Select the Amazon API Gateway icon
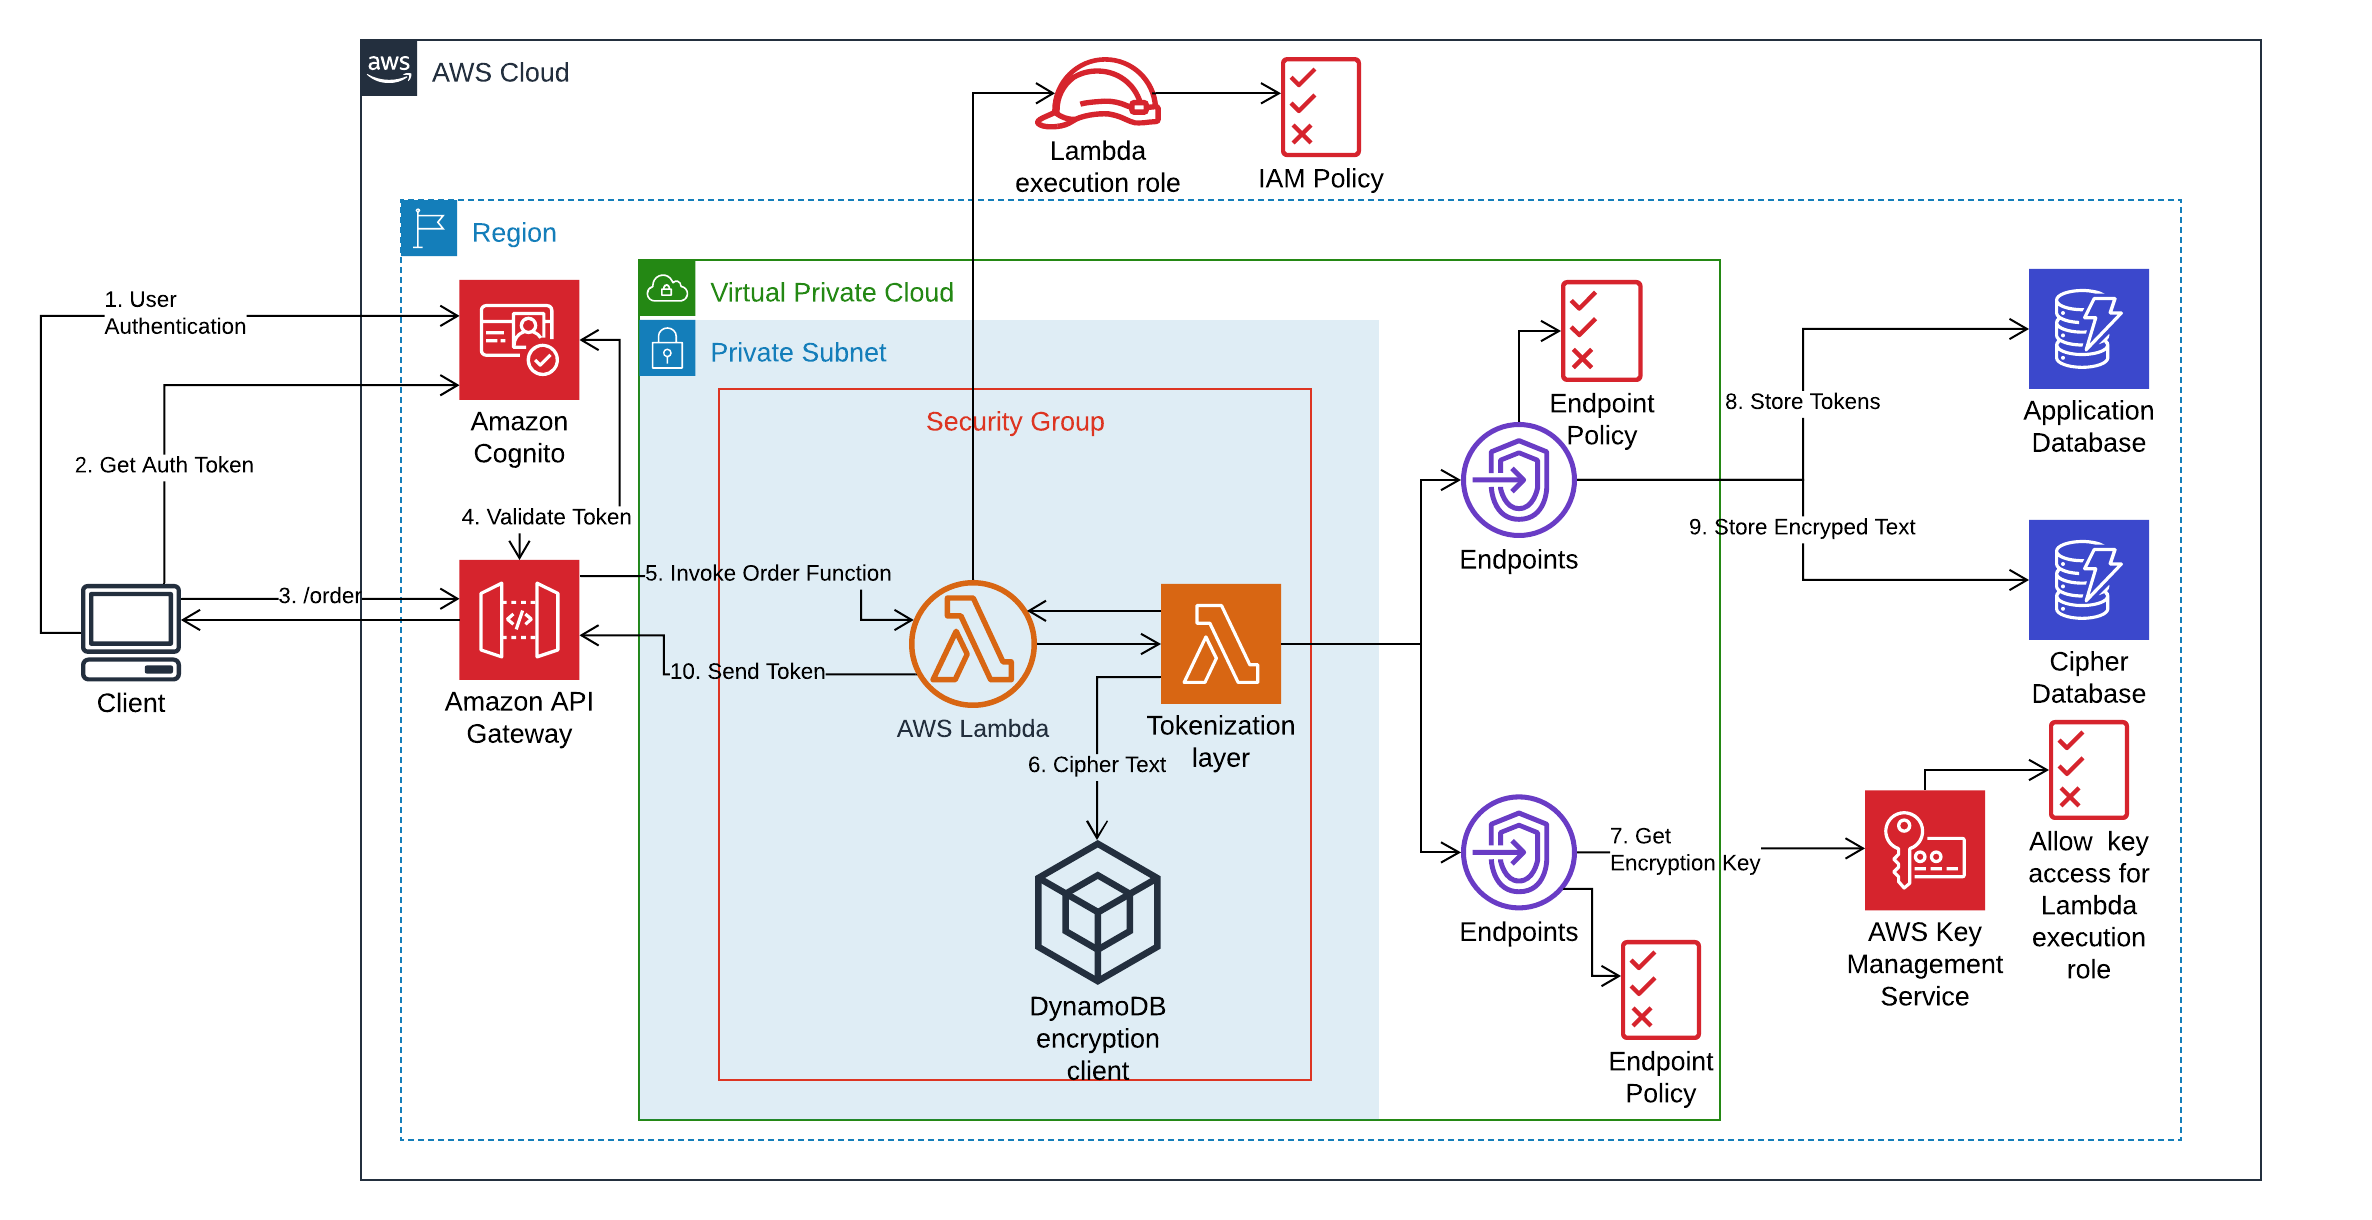The width and height of the screenshot is (2372, 1220). point(519,620)
